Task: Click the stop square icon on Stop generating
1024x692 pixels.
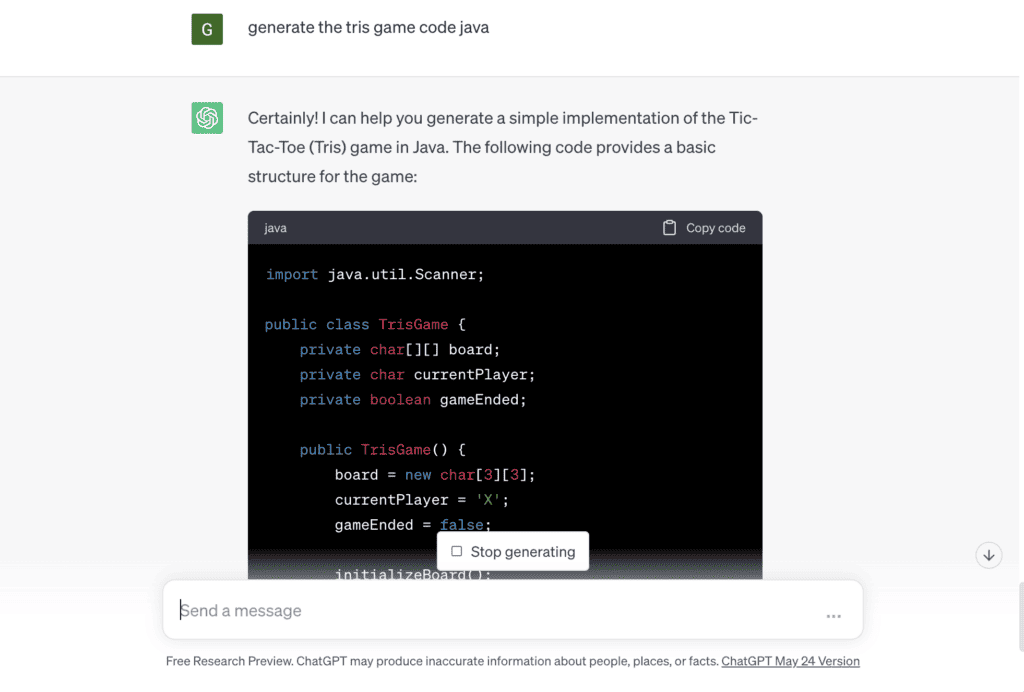Action: pyautogui.click(x=456, y=551)
